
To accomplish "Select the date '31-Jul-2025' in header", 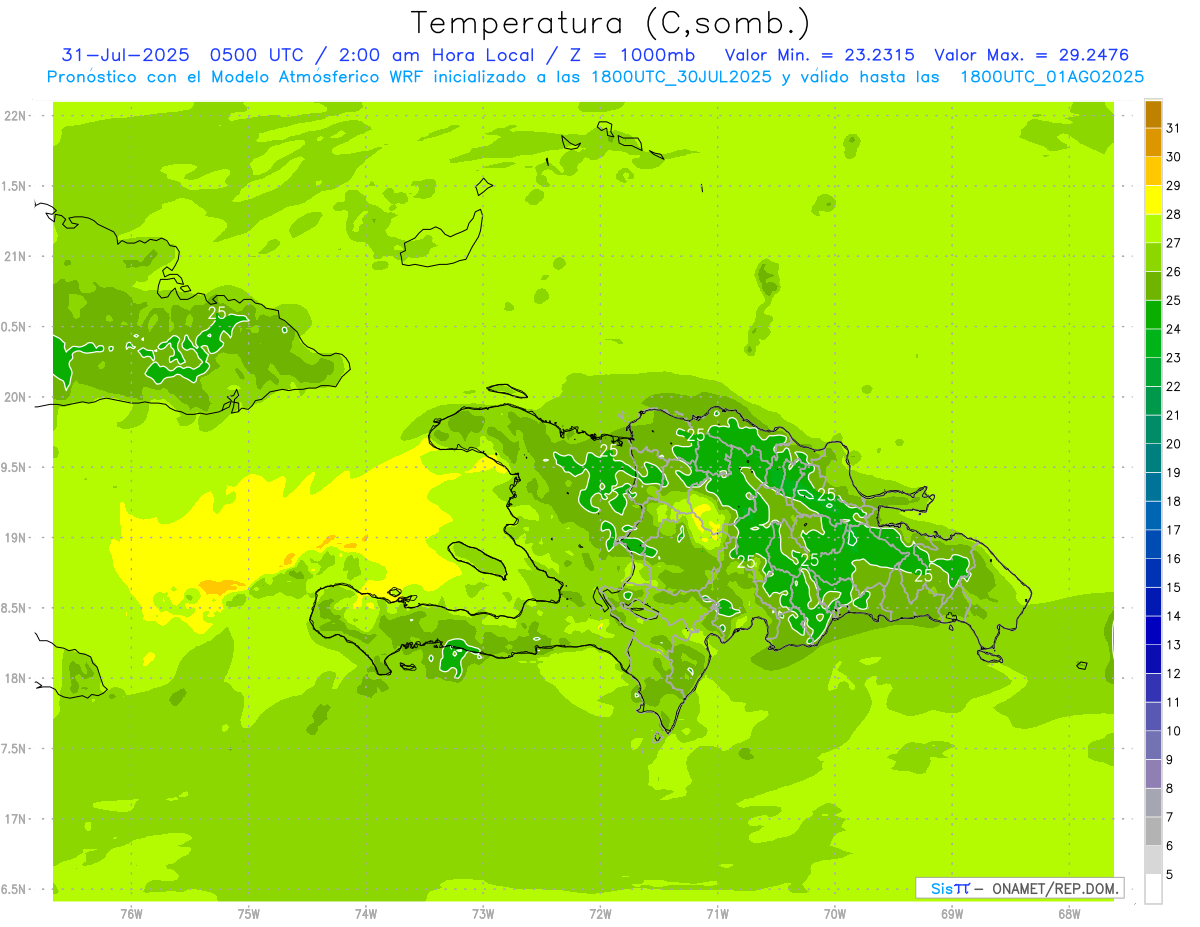I will [x=125, y=55].
